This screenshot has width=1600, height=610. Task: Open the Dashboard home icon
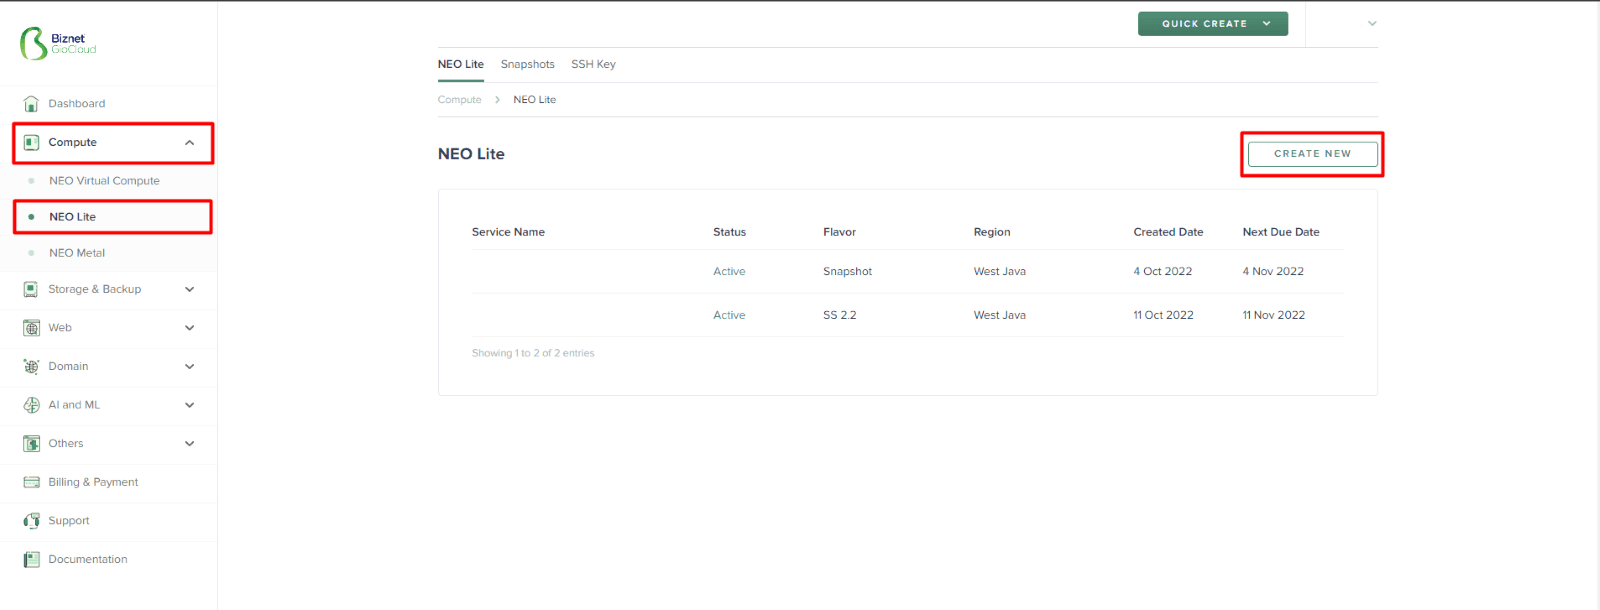pyautogui.click(x=31, y=103)
